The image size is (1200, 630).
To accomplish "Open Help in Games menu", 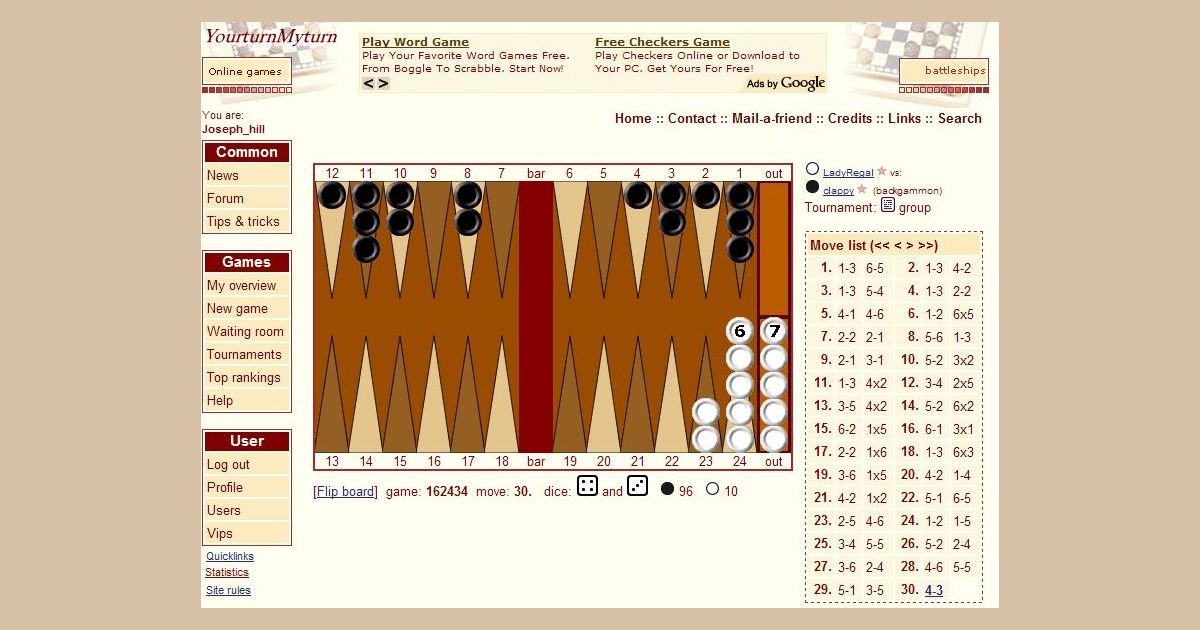I will coord(247,400).
